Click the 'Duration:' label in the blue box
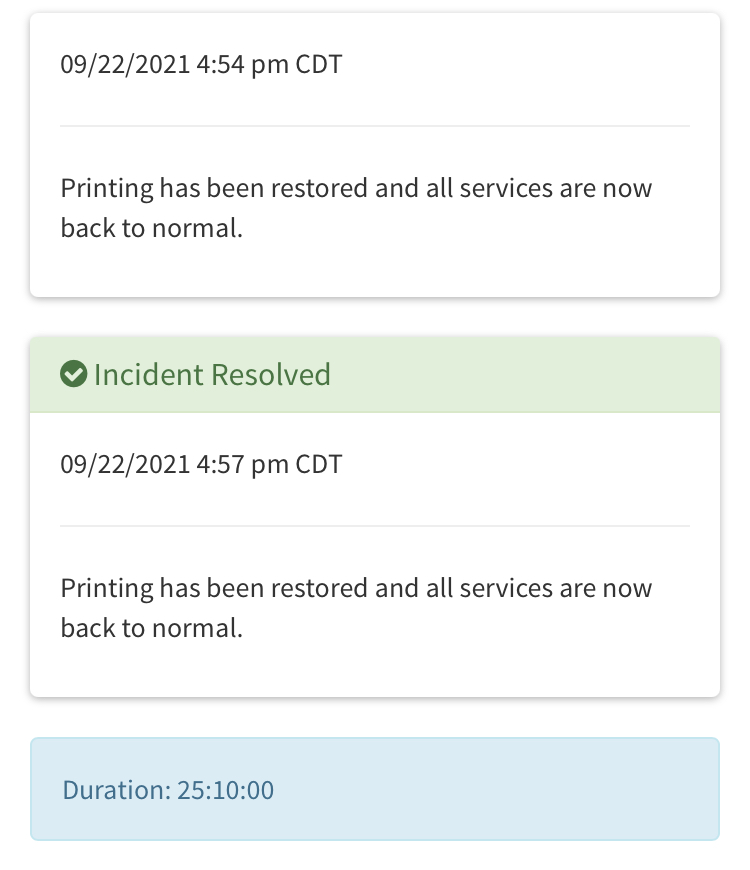The height and width of the screenshot is (870, 750). (x=116, y=790)
